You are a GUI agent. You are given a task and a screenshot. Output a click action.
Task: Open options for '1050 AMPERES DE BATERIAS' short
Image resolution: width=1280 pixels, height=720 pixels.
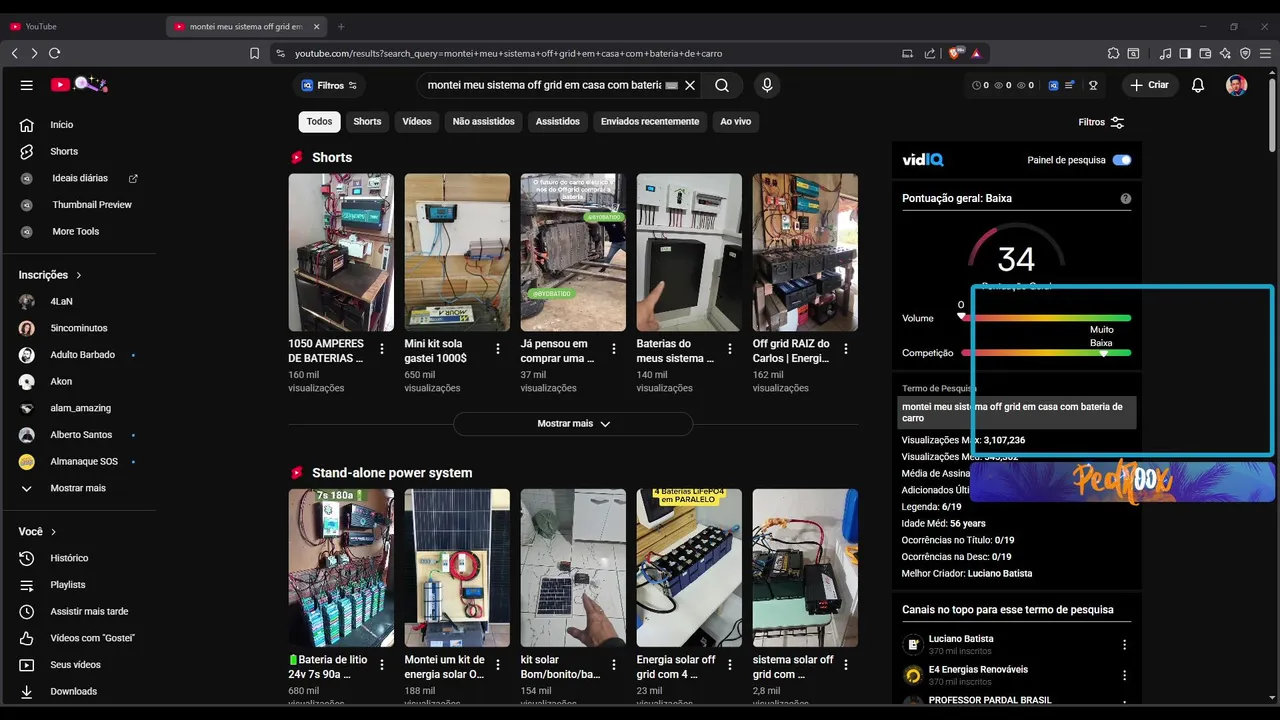tap(382, 349)
